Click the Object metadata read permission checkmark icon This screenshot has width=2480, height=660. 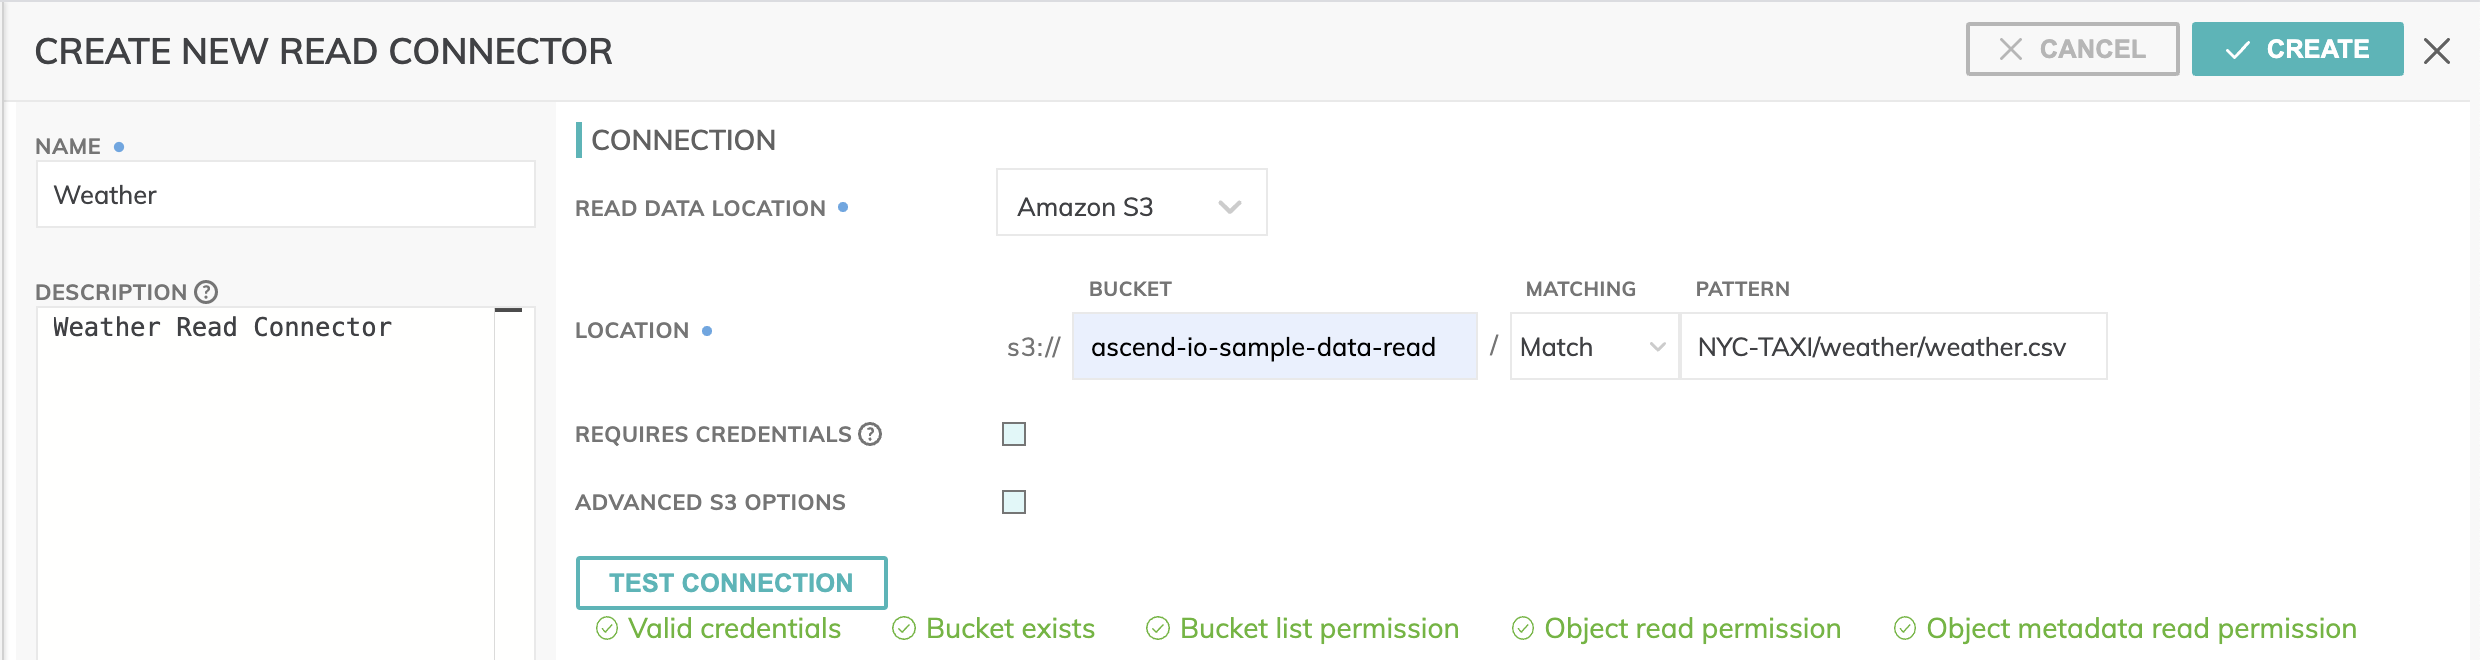1905,628
